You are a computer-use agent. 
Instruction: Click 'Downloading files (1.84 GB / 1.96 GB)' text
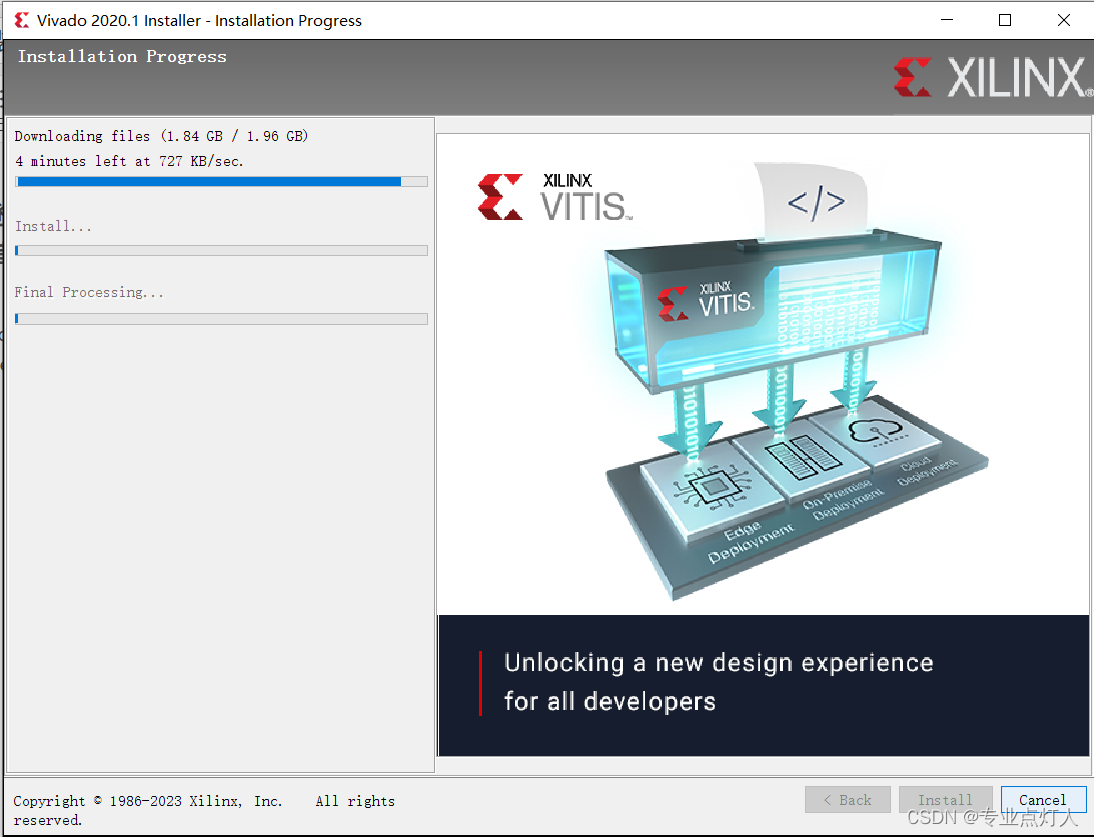(161, 136)
